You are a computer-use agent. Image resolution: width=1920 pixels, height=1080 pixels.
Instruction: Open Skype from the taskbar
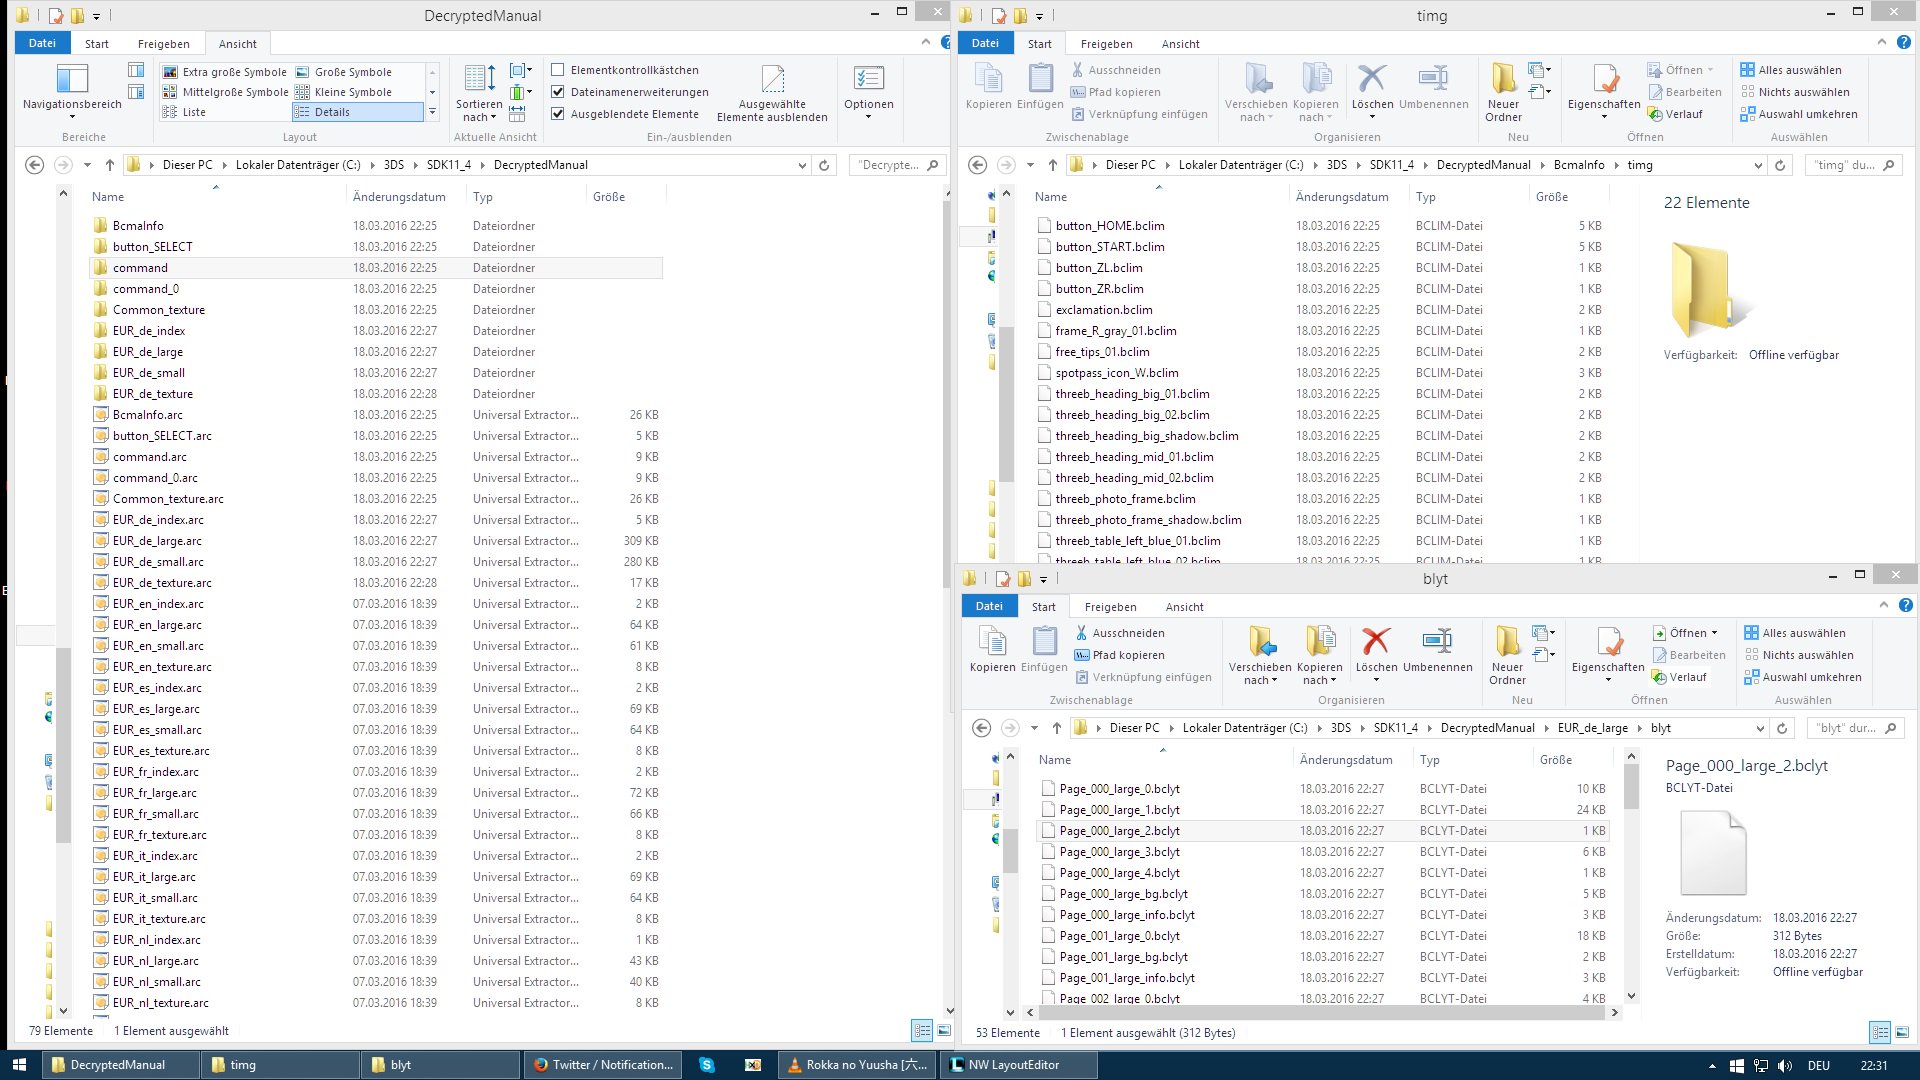[707, 1065]
